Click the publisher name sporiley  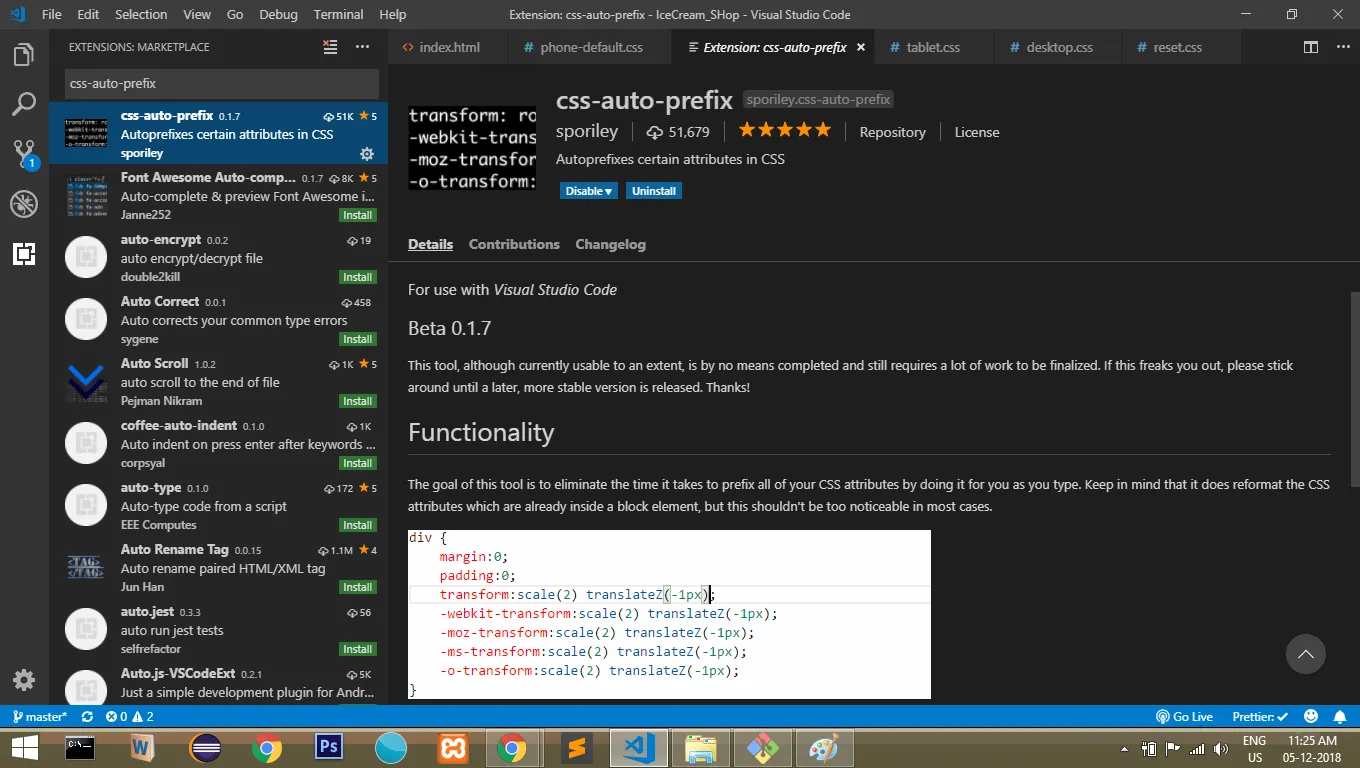(x=587, y=131)
